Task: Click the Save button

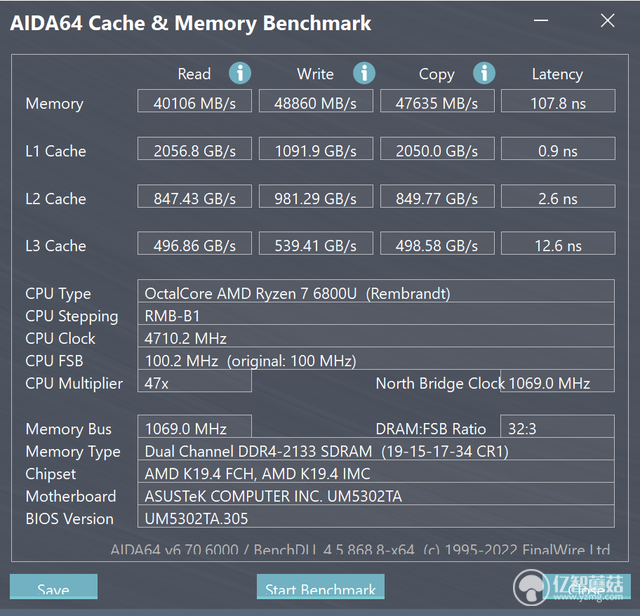Action: click(53, 587)
